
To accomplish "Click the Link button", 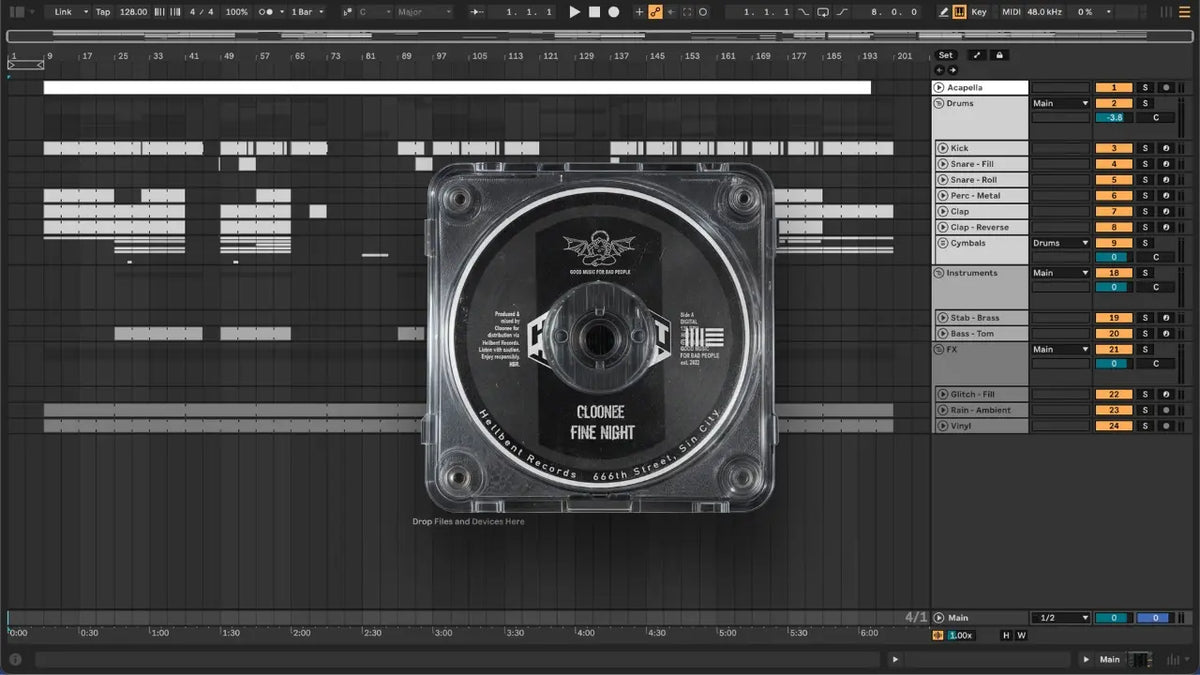I will pyautogui.click(x=68, y=12).
